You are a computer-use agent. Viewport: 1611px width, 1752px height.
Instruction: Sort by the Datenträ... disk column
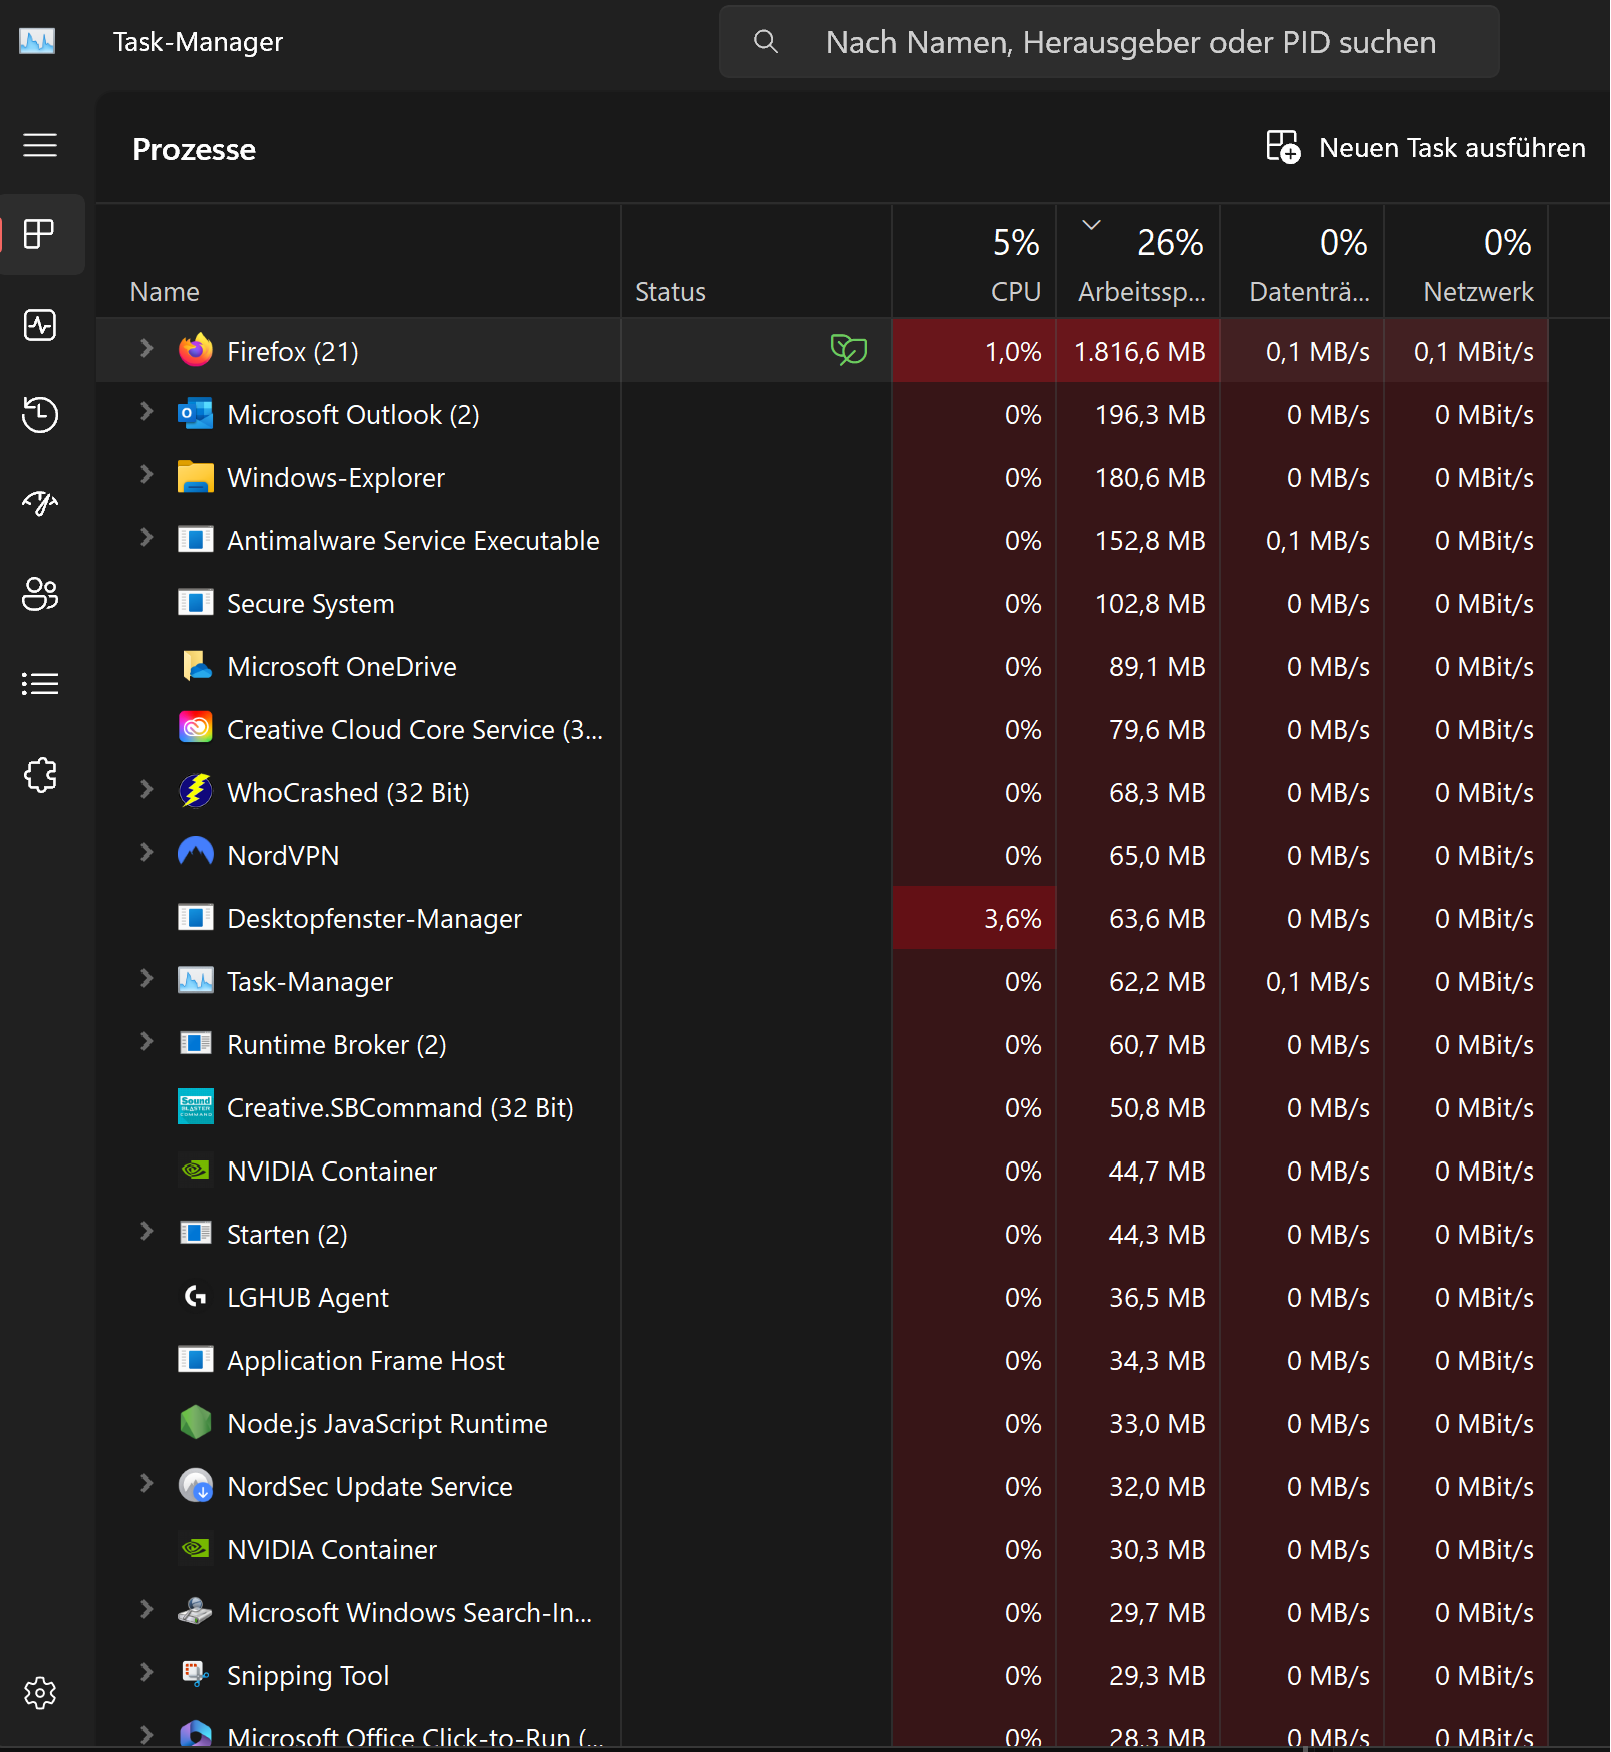pos(1302,262)
